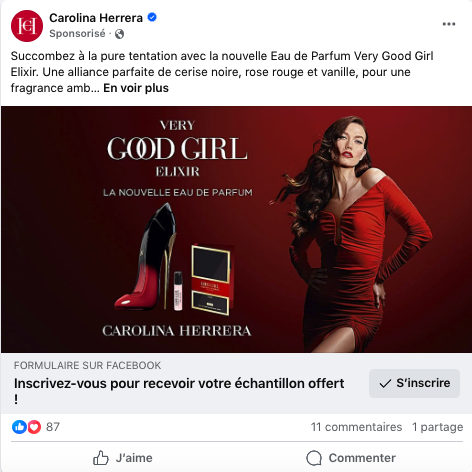Click the Commenter button

click(x=351, y=458)
